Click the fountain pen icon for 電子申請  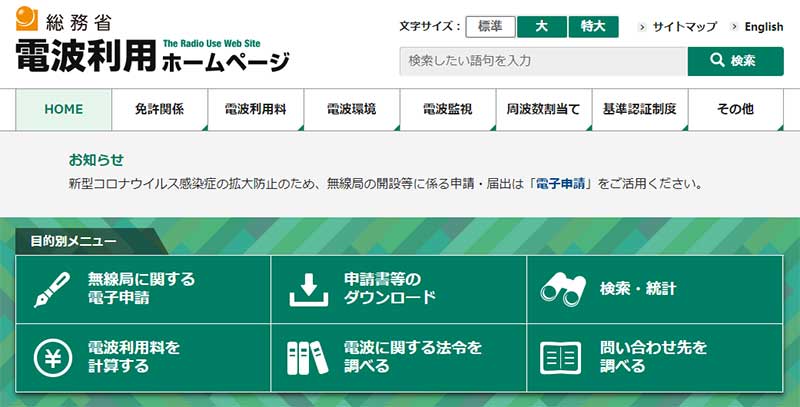pos(52,290)
